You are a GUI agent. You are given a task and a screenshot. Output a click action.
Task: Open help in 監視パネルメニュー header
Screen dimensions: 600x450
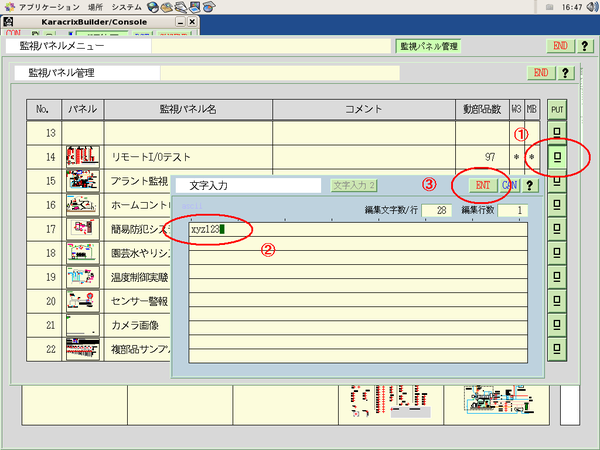[x=583, y=46]
